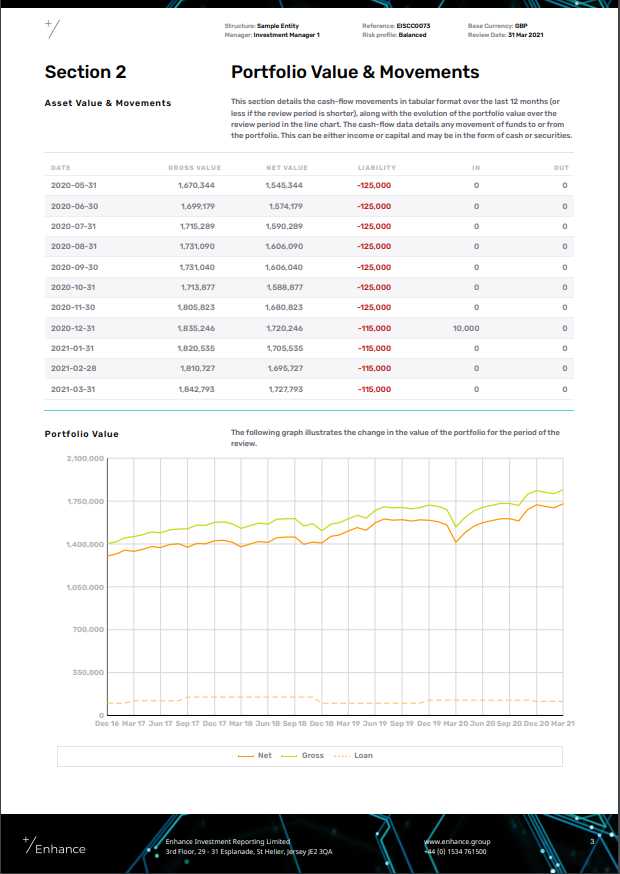Click the phone number +44 (0) 1534 761500
Viewport: 620px width, 874px height.
(455, 852)
